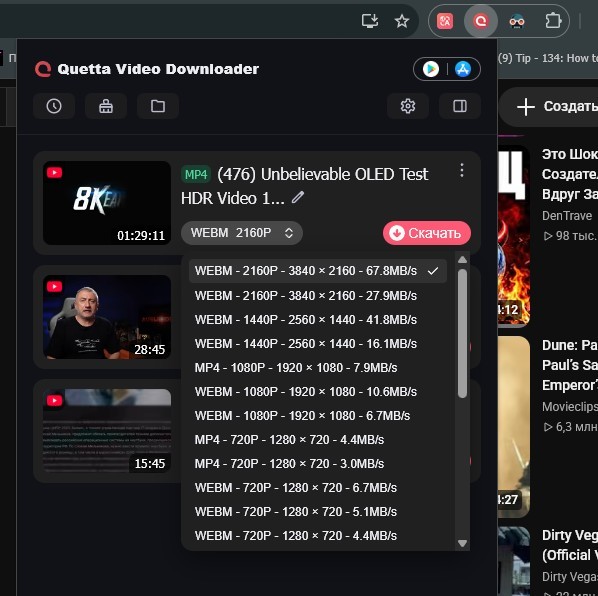Click YouTube badge on 28:45 thumbnail
598x596 pixels.
point(55,286)
